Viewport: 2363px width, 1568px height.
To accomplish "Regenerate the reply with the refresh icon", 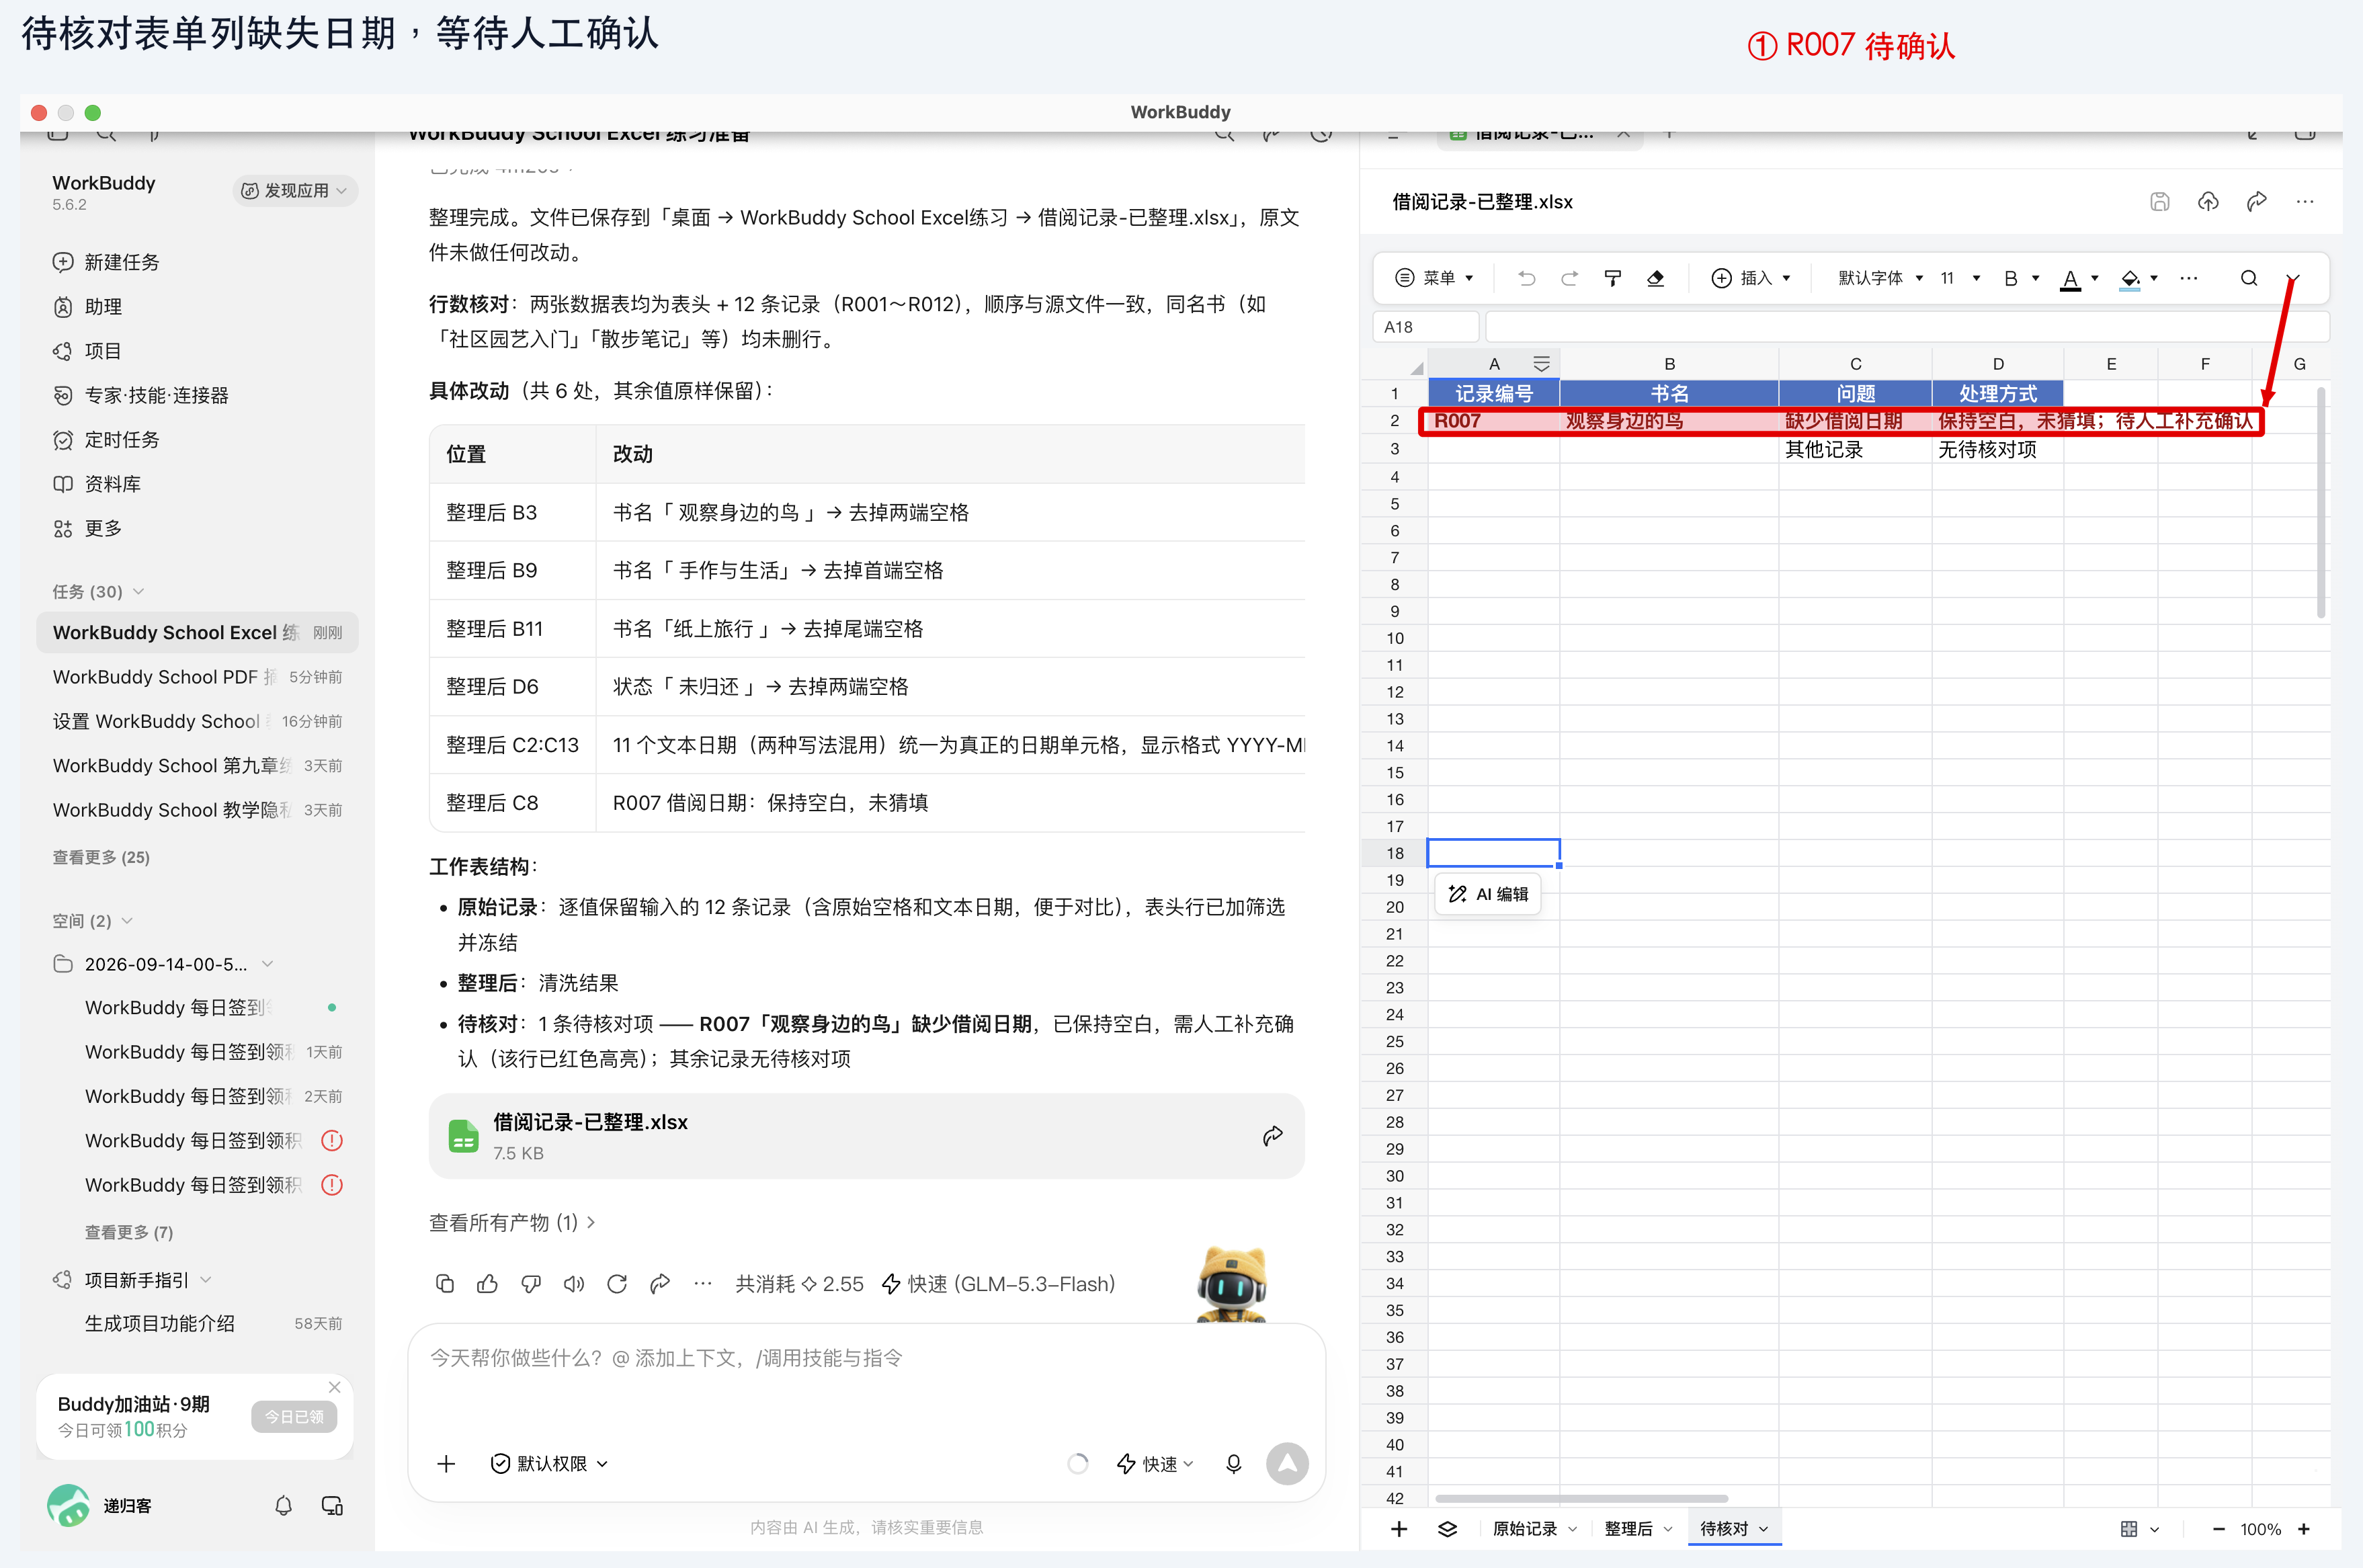I will (x=617, y=1283).
